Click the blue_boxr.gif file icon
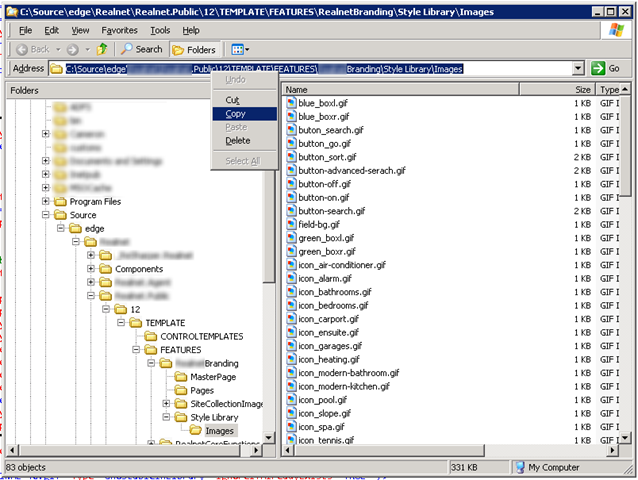Screen dimensions: 638x480 (x=291, y=116)
